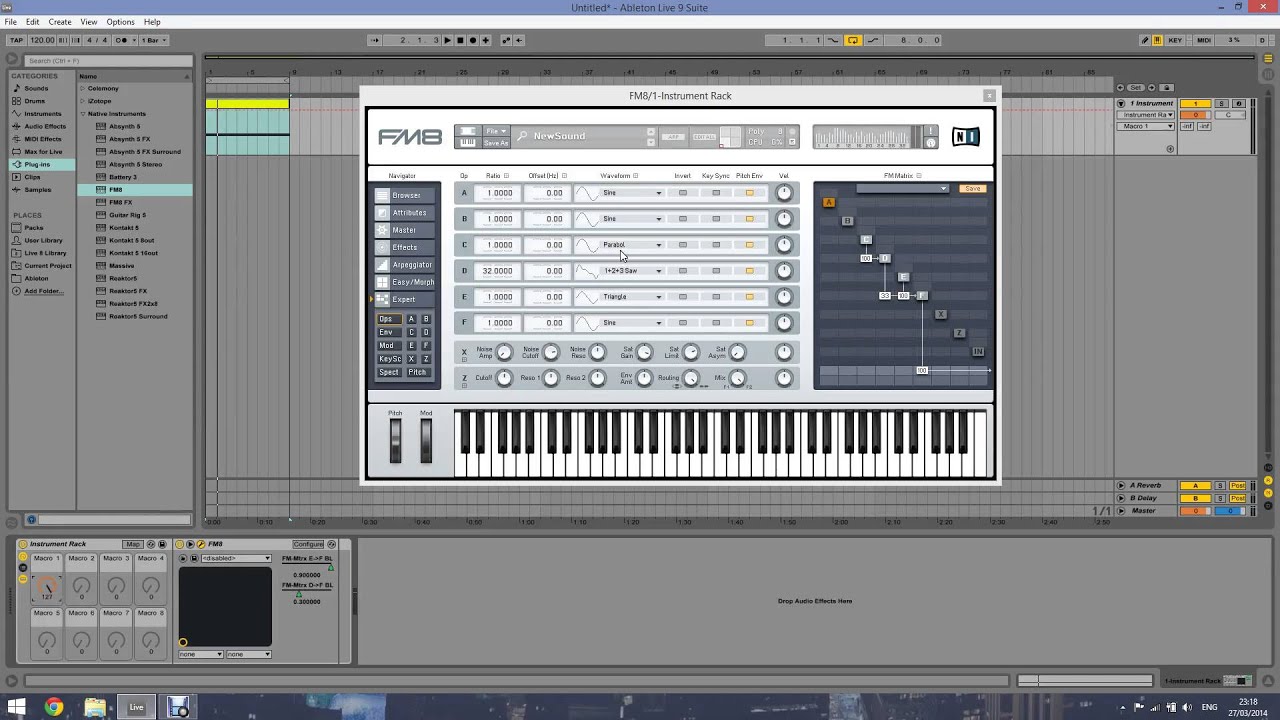1280x720 pixels.
Task: Select the Sounds category in browser
Action: (x=36, y=88)
